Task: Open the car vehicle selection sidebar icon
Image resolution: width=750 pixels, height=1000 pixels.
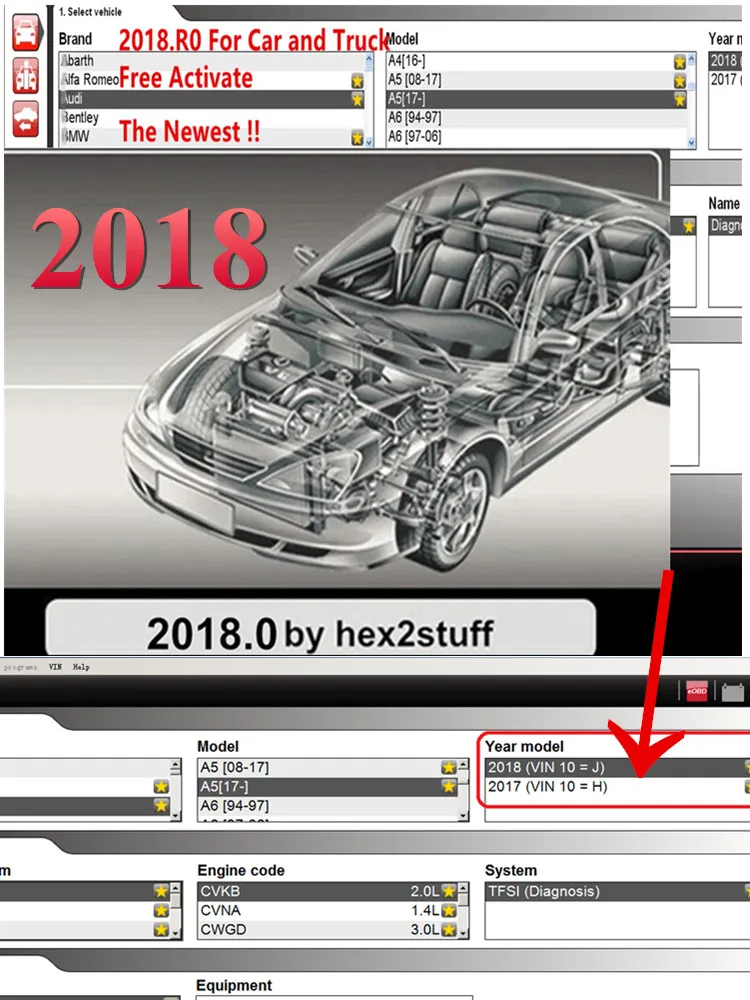Action: (x=26, y=33)
